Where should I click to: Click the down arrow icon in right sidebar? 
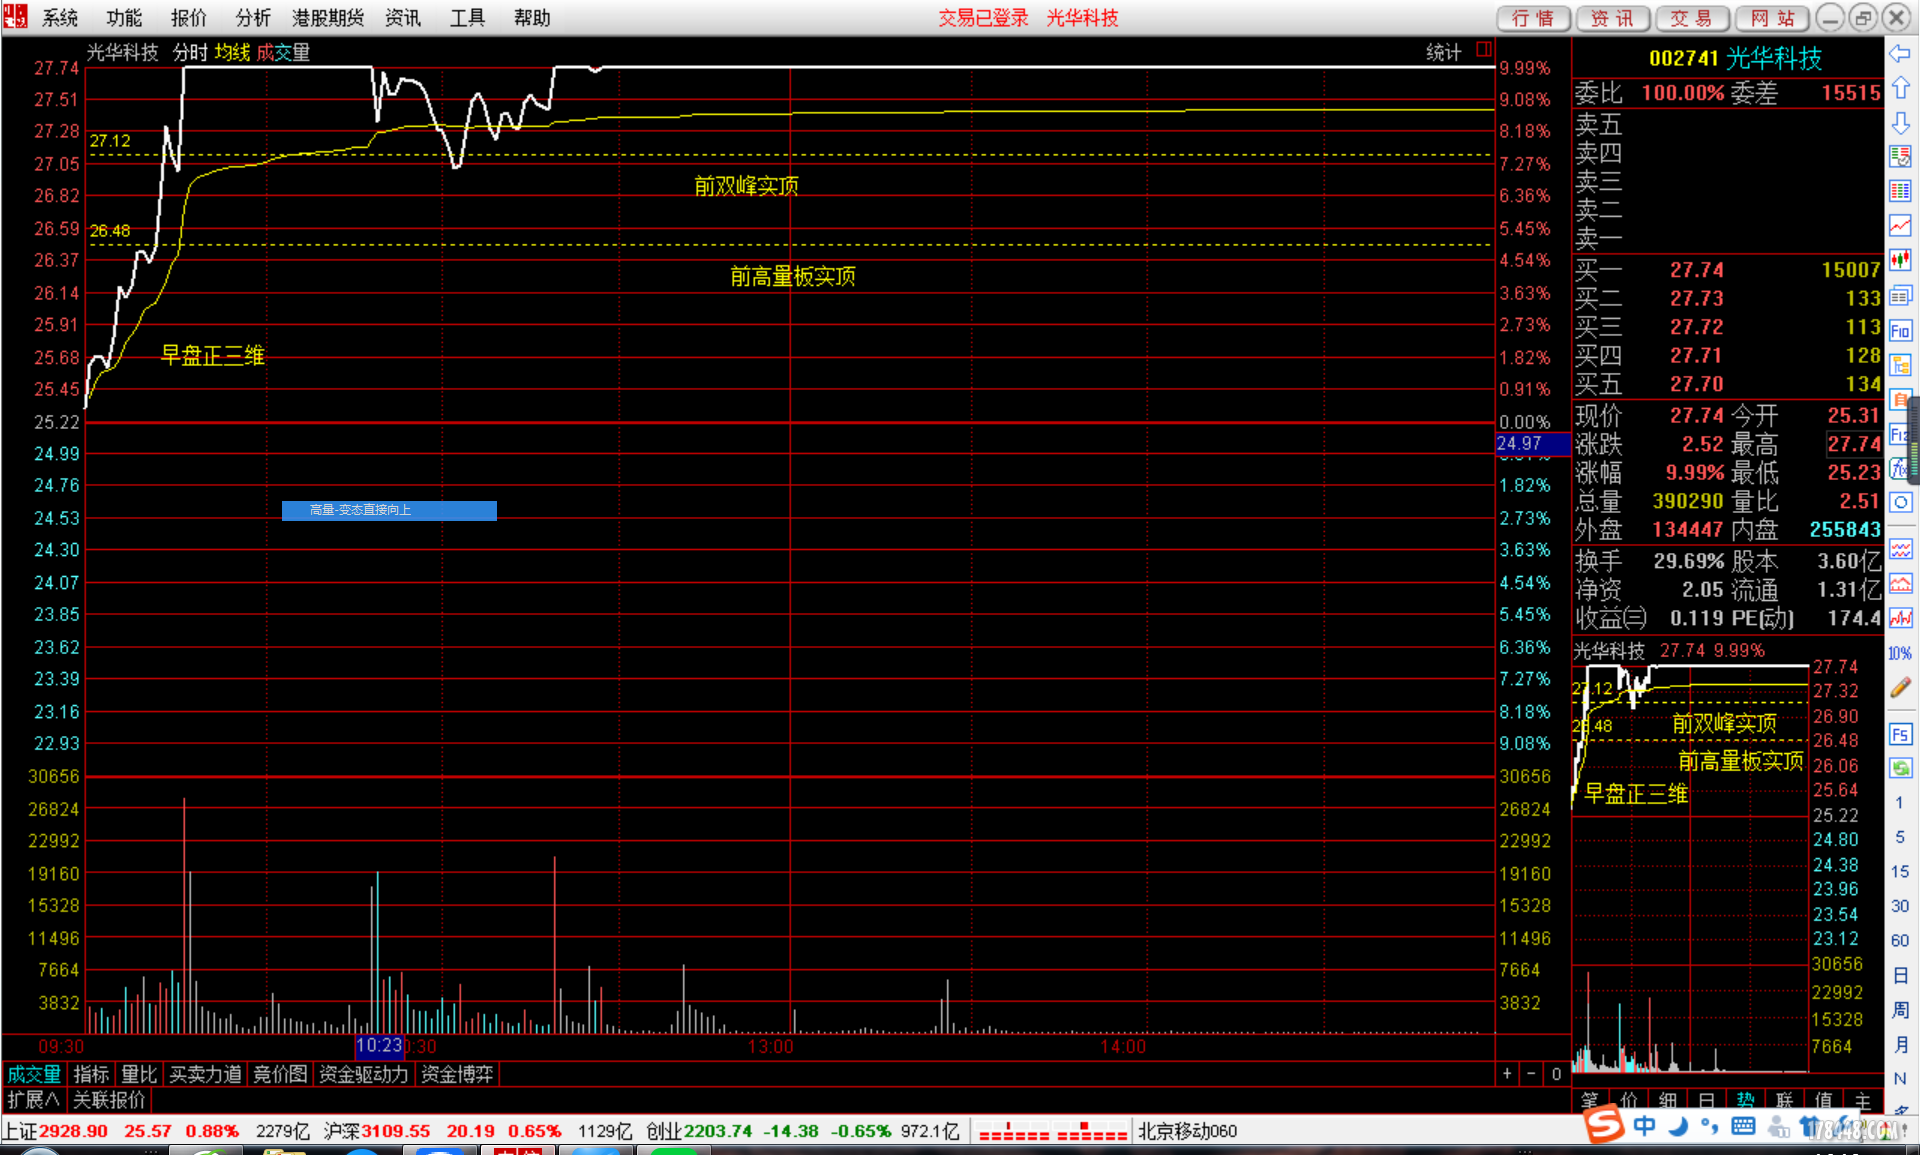(x=1900, y=123)
